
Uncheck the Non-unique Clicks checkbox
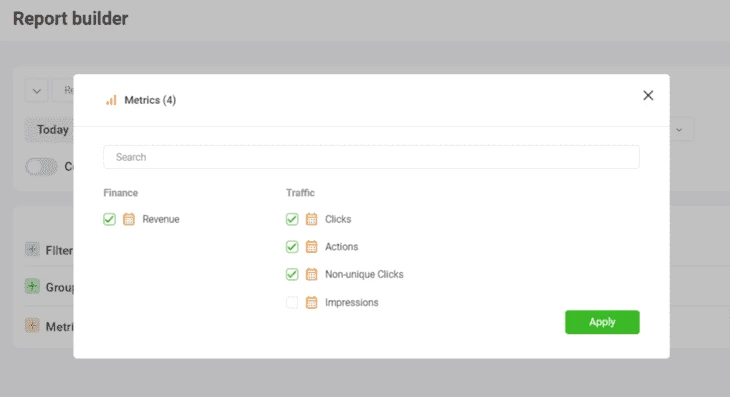pos(292,275)
